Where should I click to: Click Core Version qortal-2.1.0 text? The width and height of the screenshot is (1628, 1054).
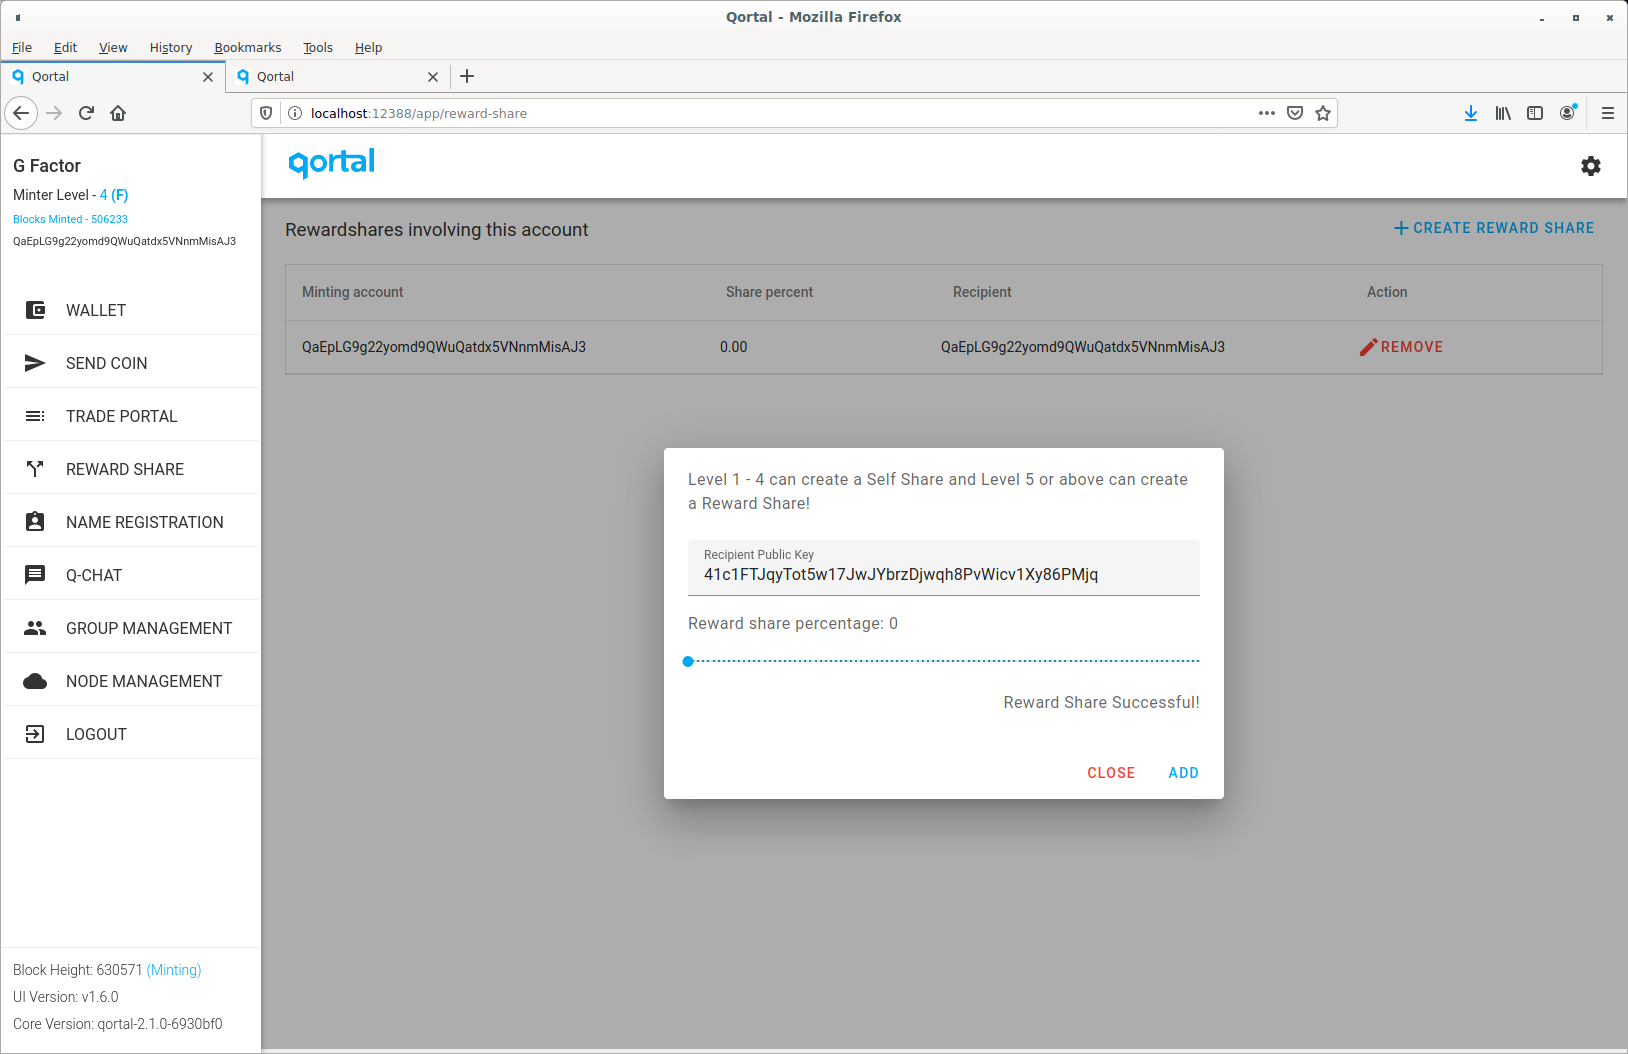coord(118,1024)
